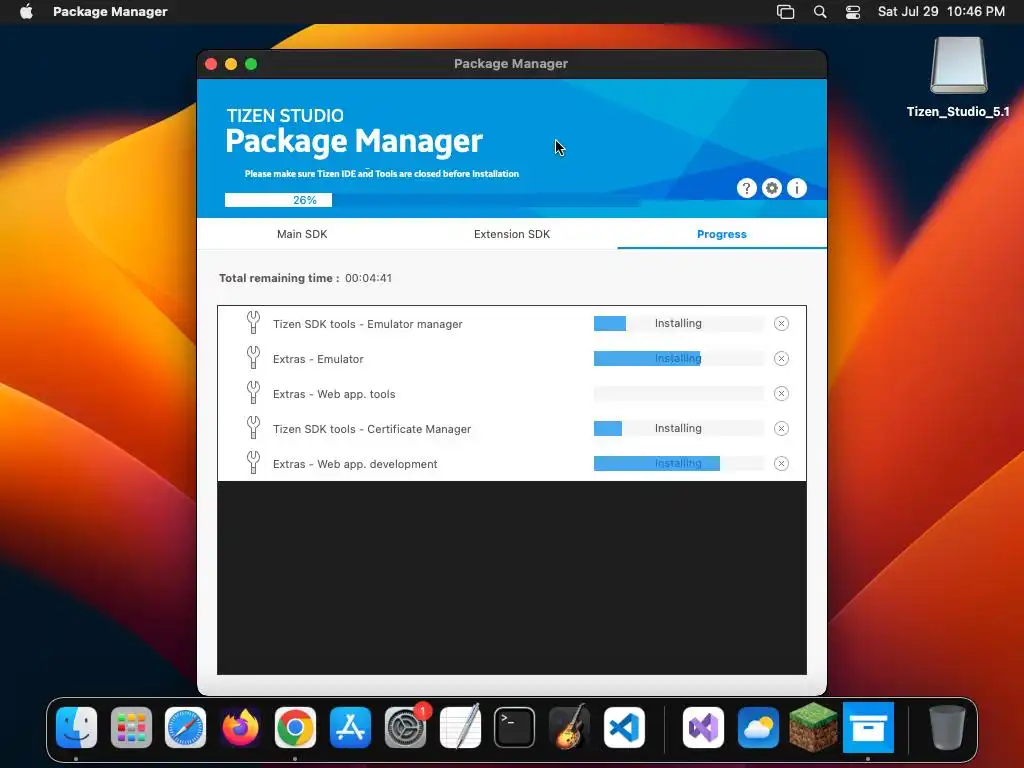Click the Emulator manager Installing progress bar
This screenshot has width=1024, height=768.
(679, 323)
